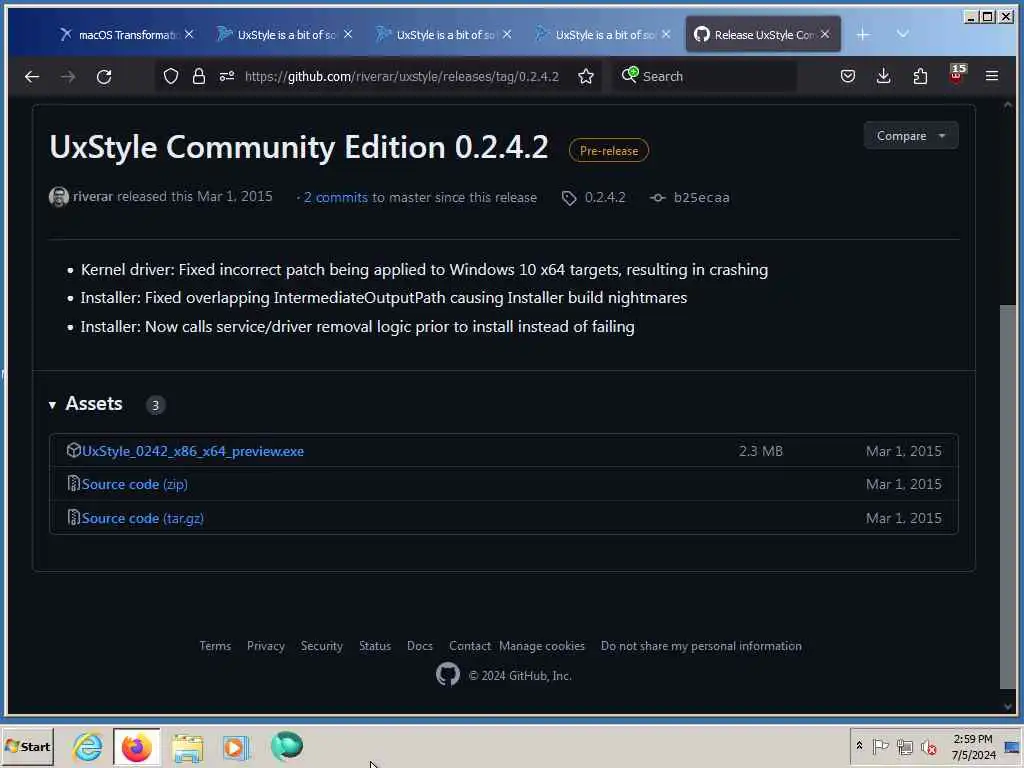The width and height of the screenshot is (1024, 768).
Task: Open the 2 commits link
Action: coord(336,197)
